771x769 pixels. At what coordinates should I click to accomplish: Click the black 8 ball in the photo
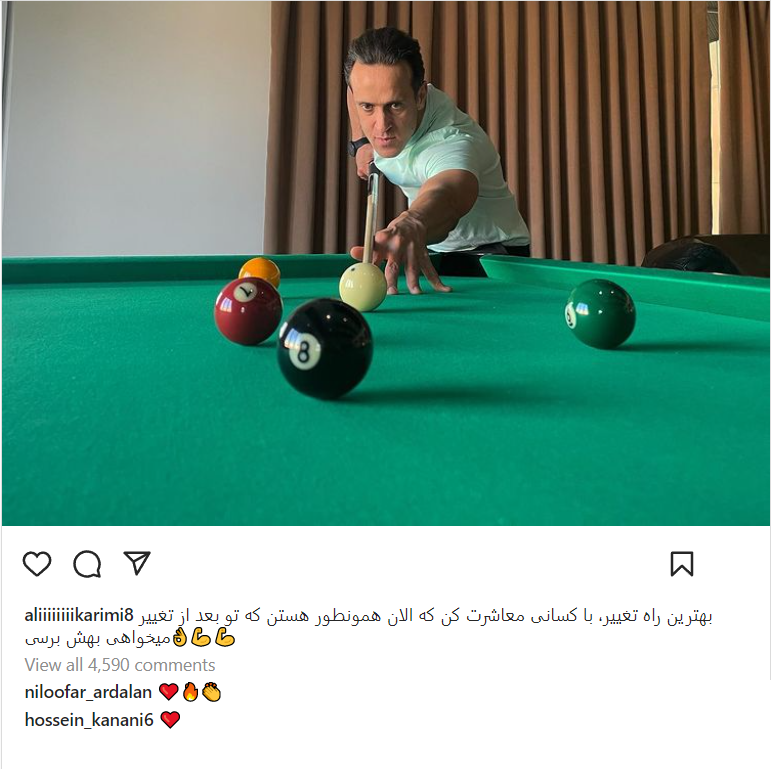[325, 349]
